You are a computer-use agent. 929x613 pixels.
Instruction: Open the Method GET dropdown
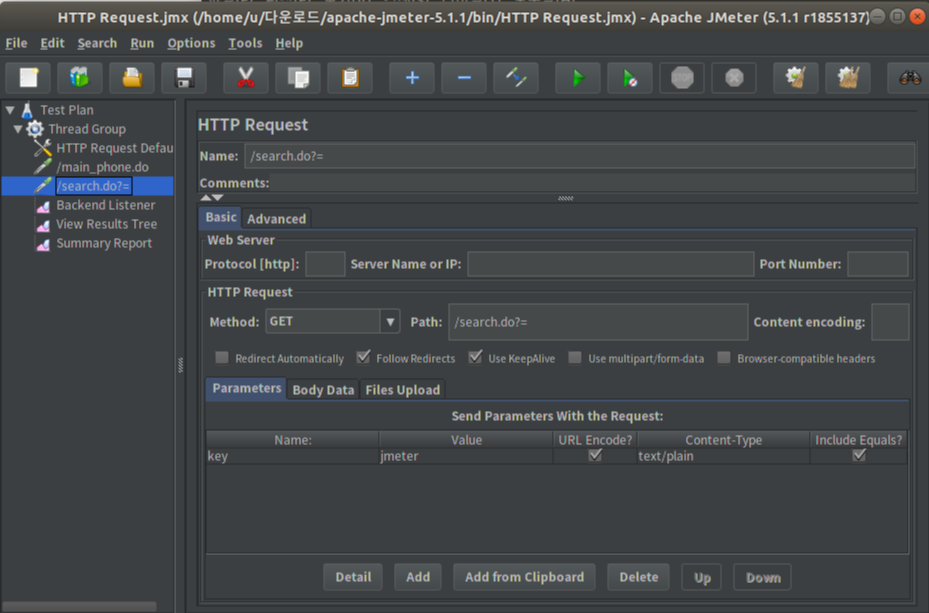tap(390, 322)
